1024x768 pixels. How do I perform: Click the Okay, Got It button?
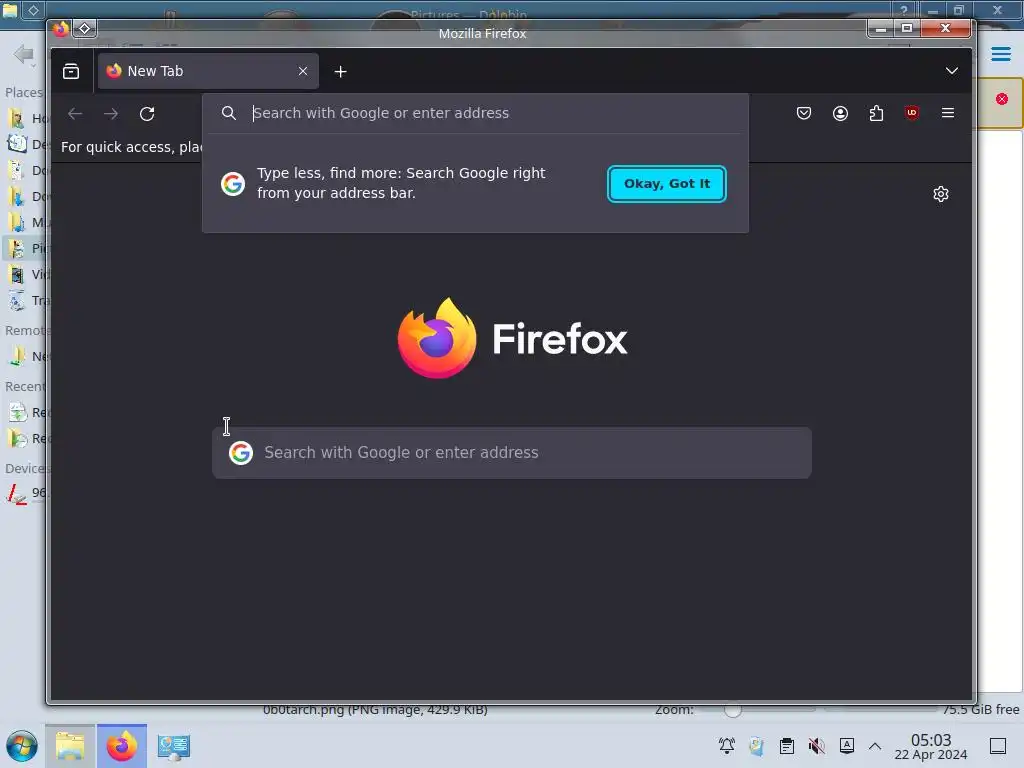tap(667, 184)
